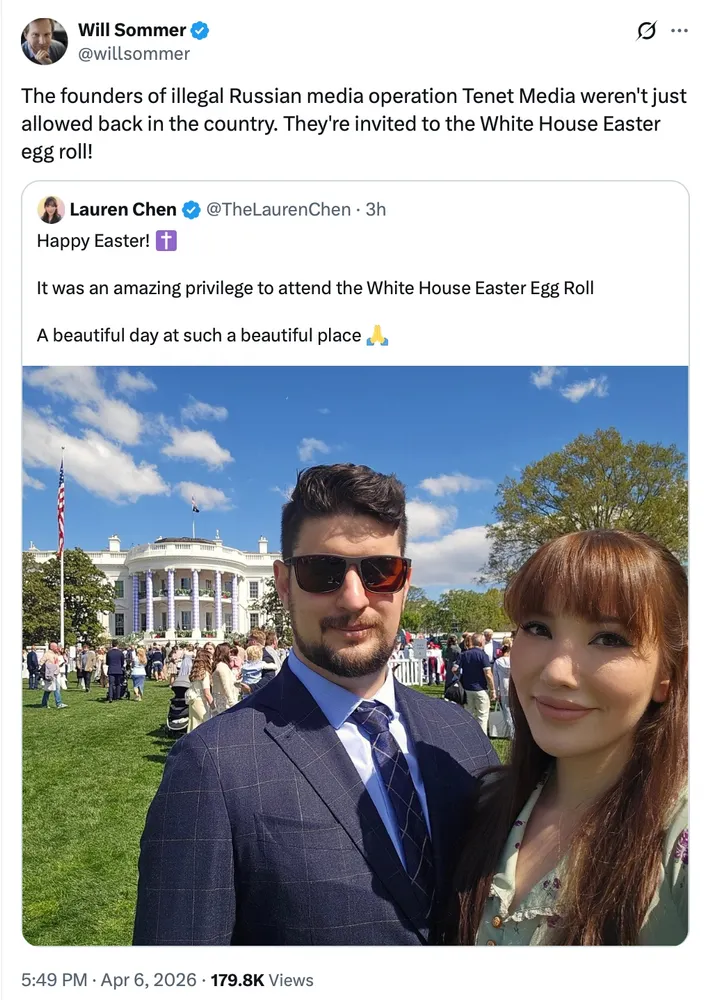
Task: Open the Grok slashed-circle icon
Action: coord(646,30)
